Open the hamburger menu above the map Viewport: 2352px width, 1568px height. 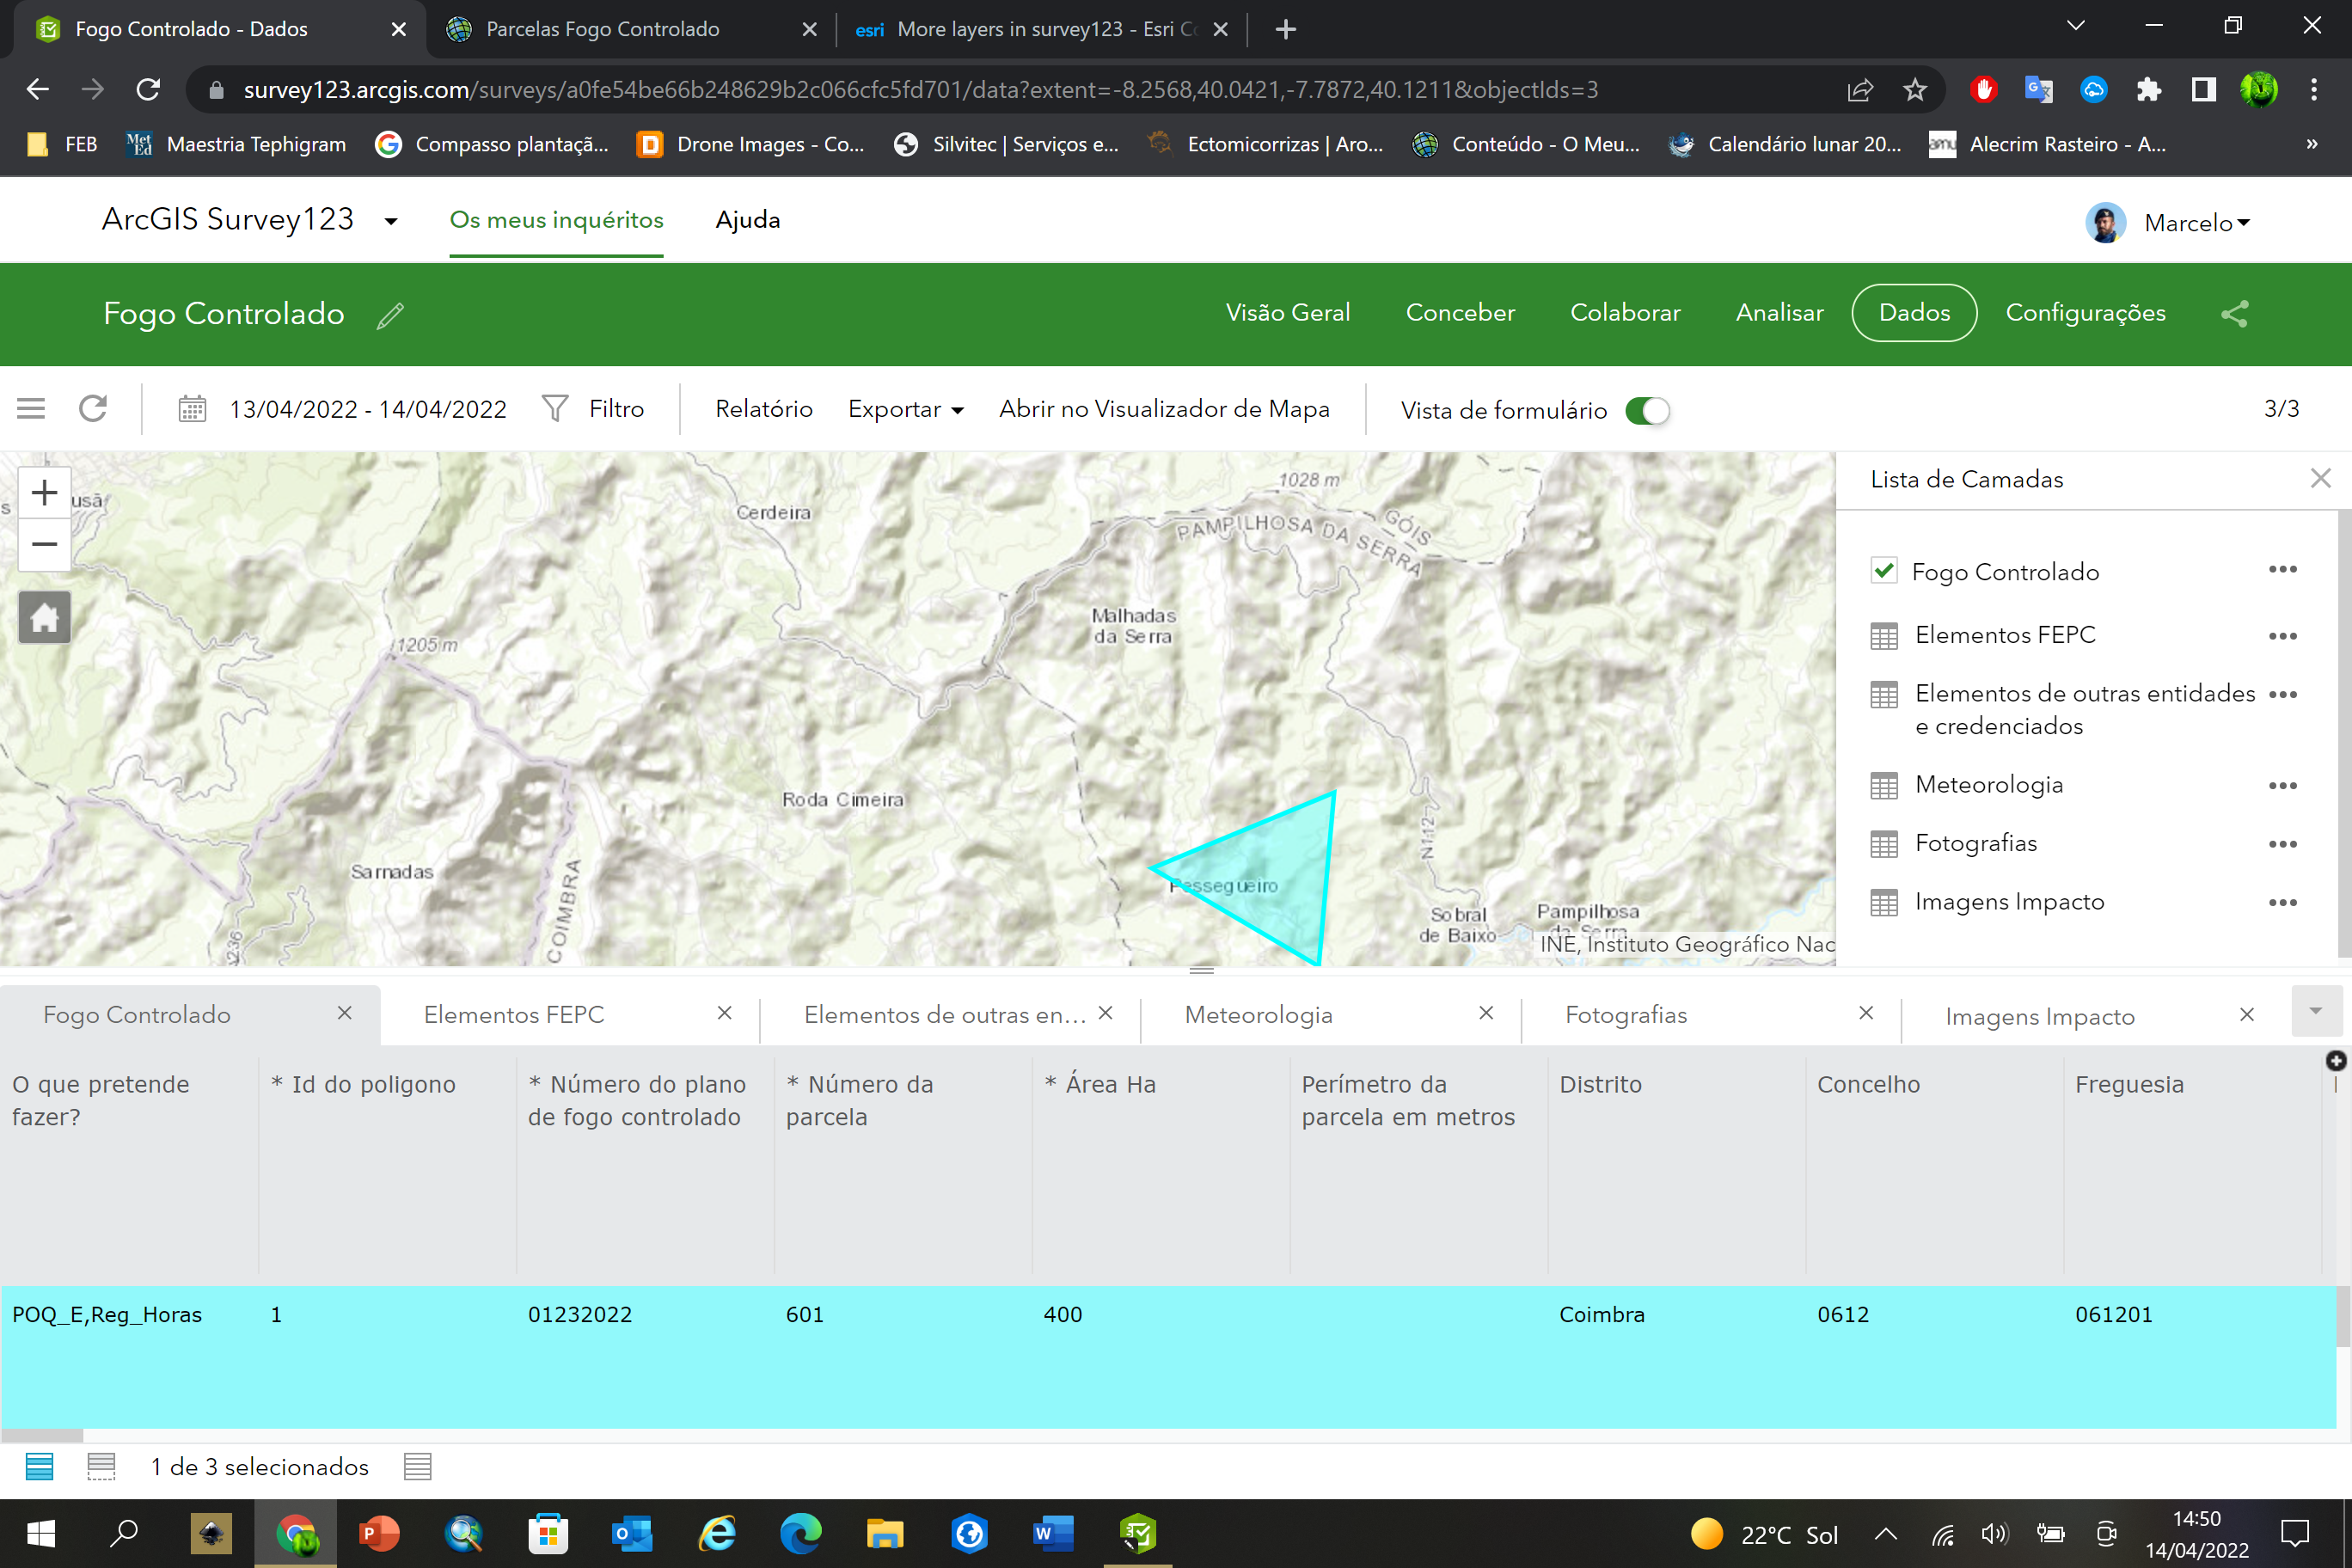tap(30, 408)
